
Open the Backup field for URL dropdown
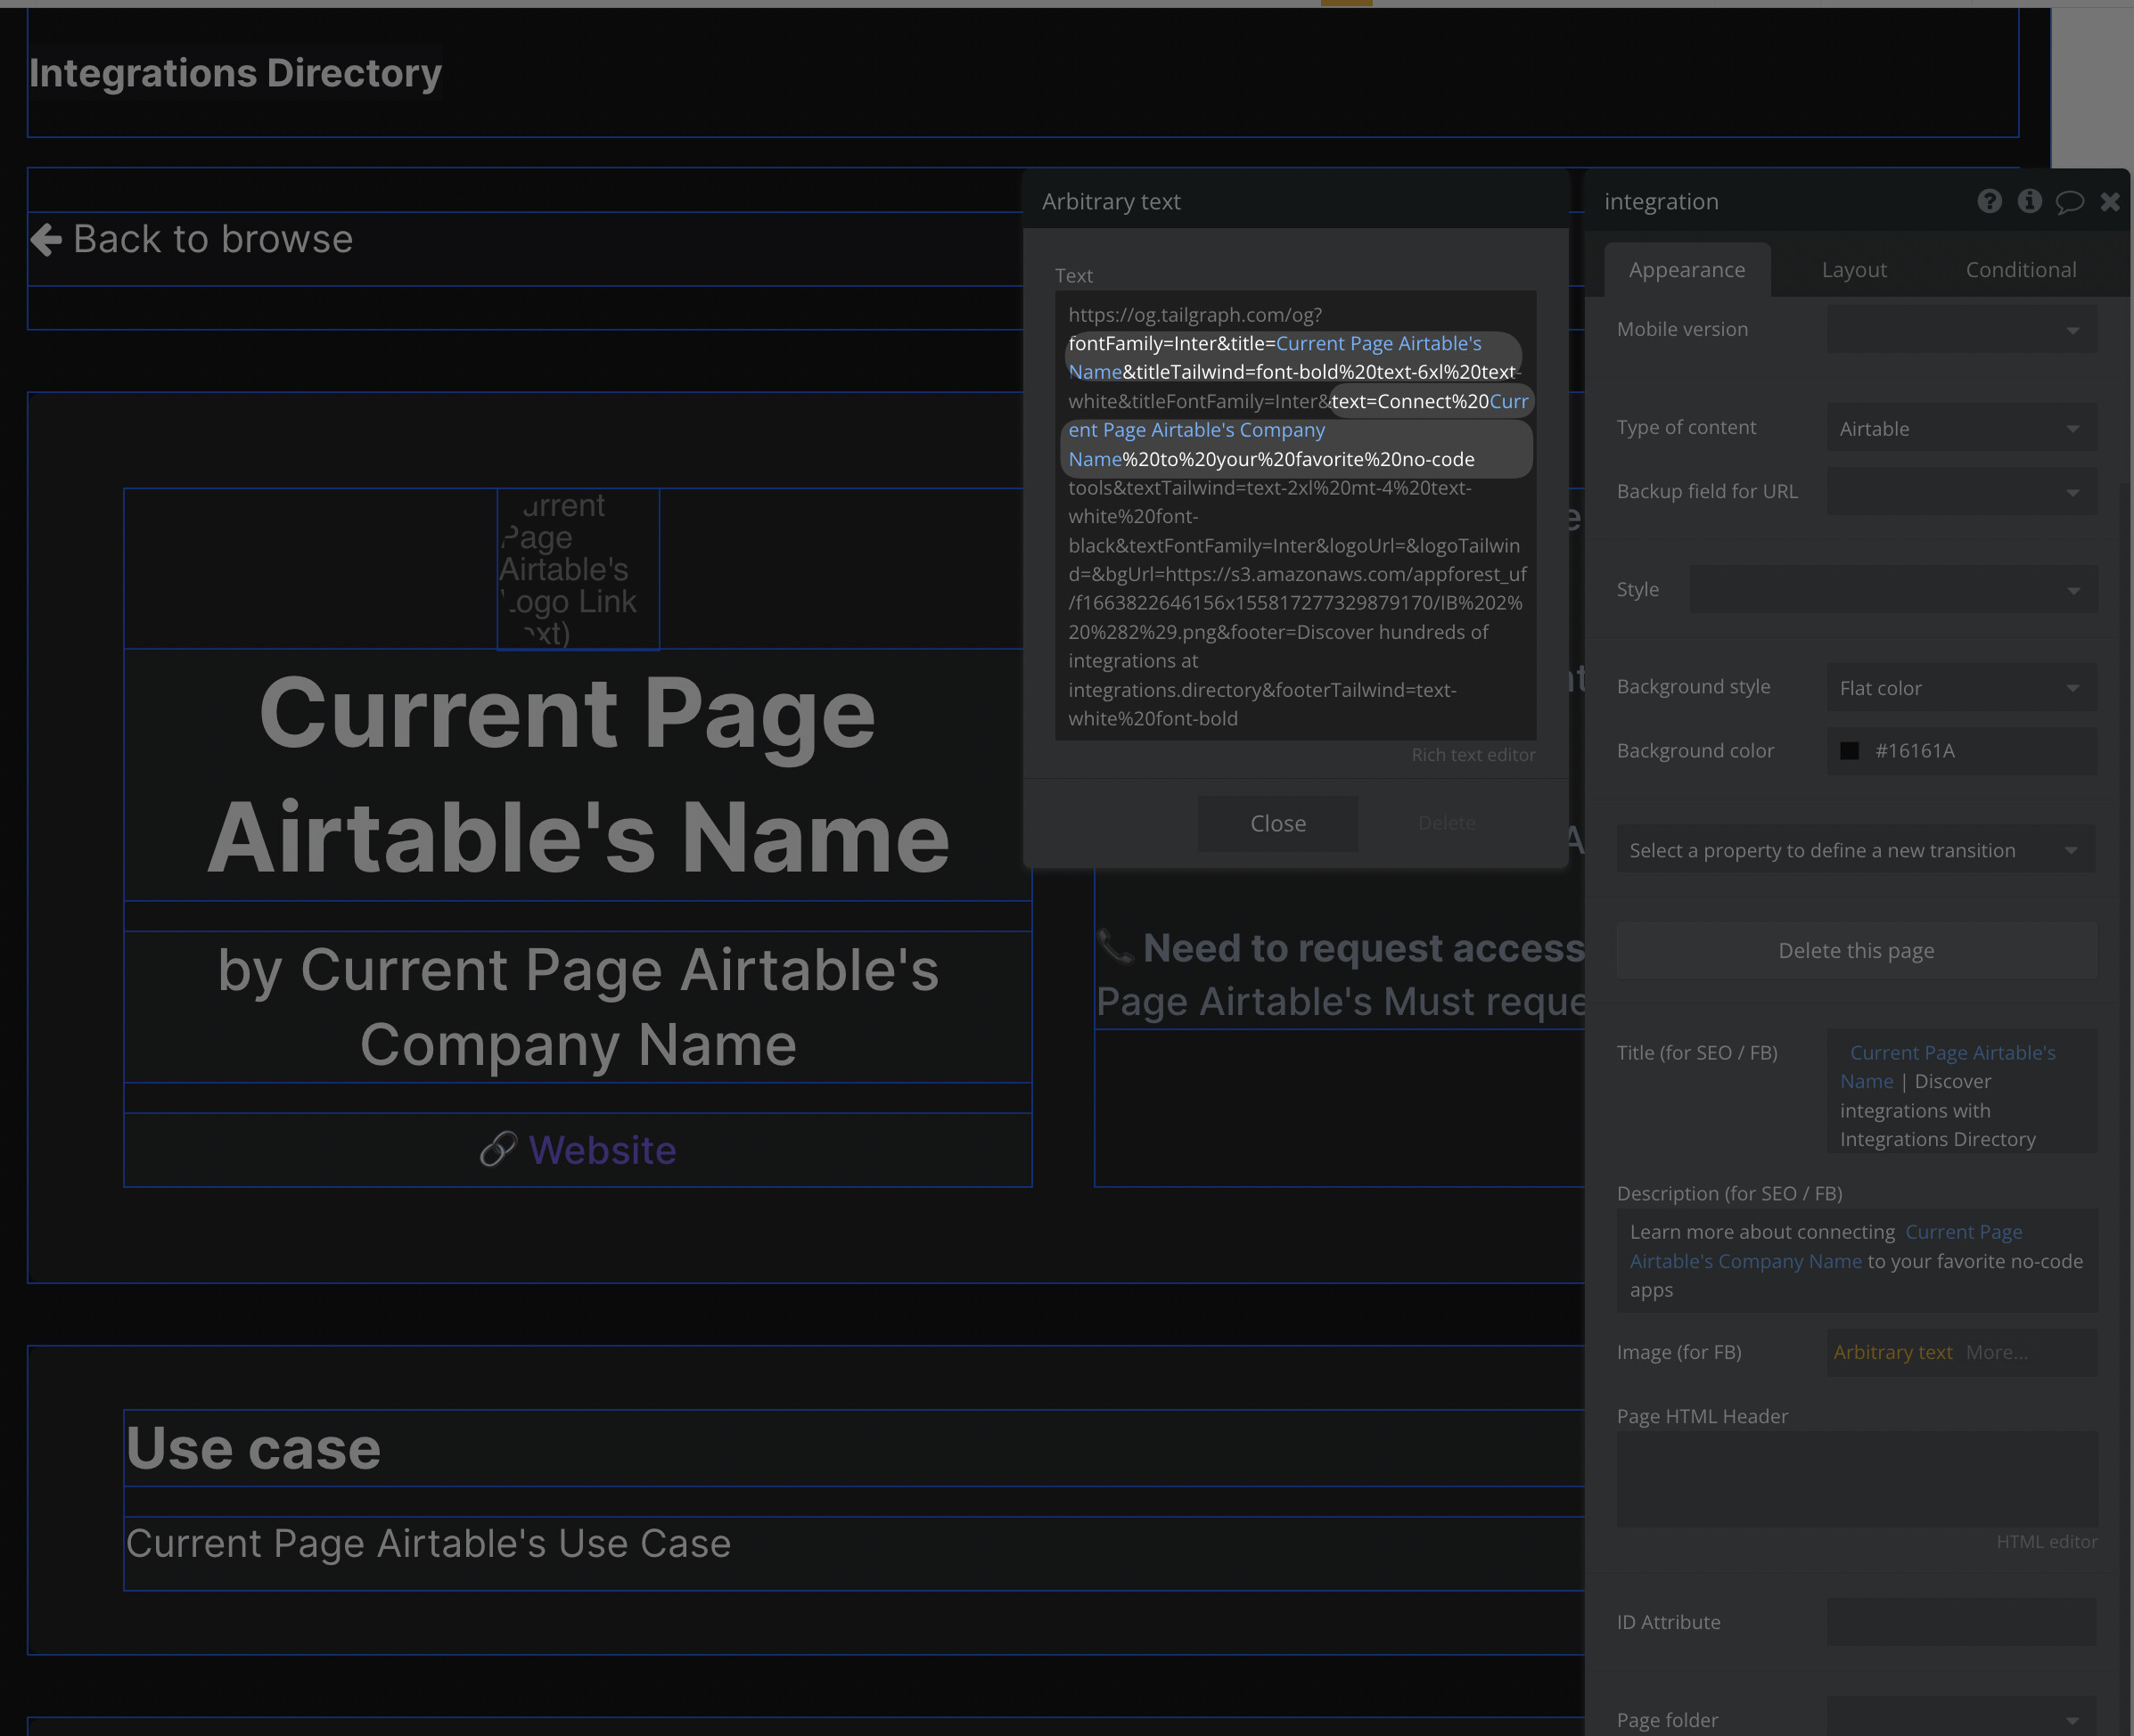click(x=1961, y=491)
